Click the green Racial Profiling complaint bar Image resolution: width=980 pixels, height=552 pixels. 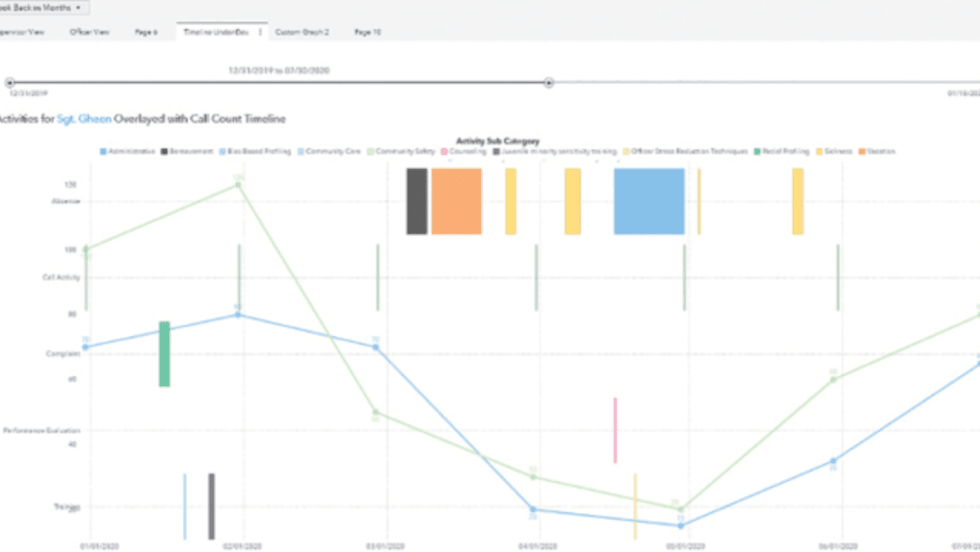coord(164,354)
